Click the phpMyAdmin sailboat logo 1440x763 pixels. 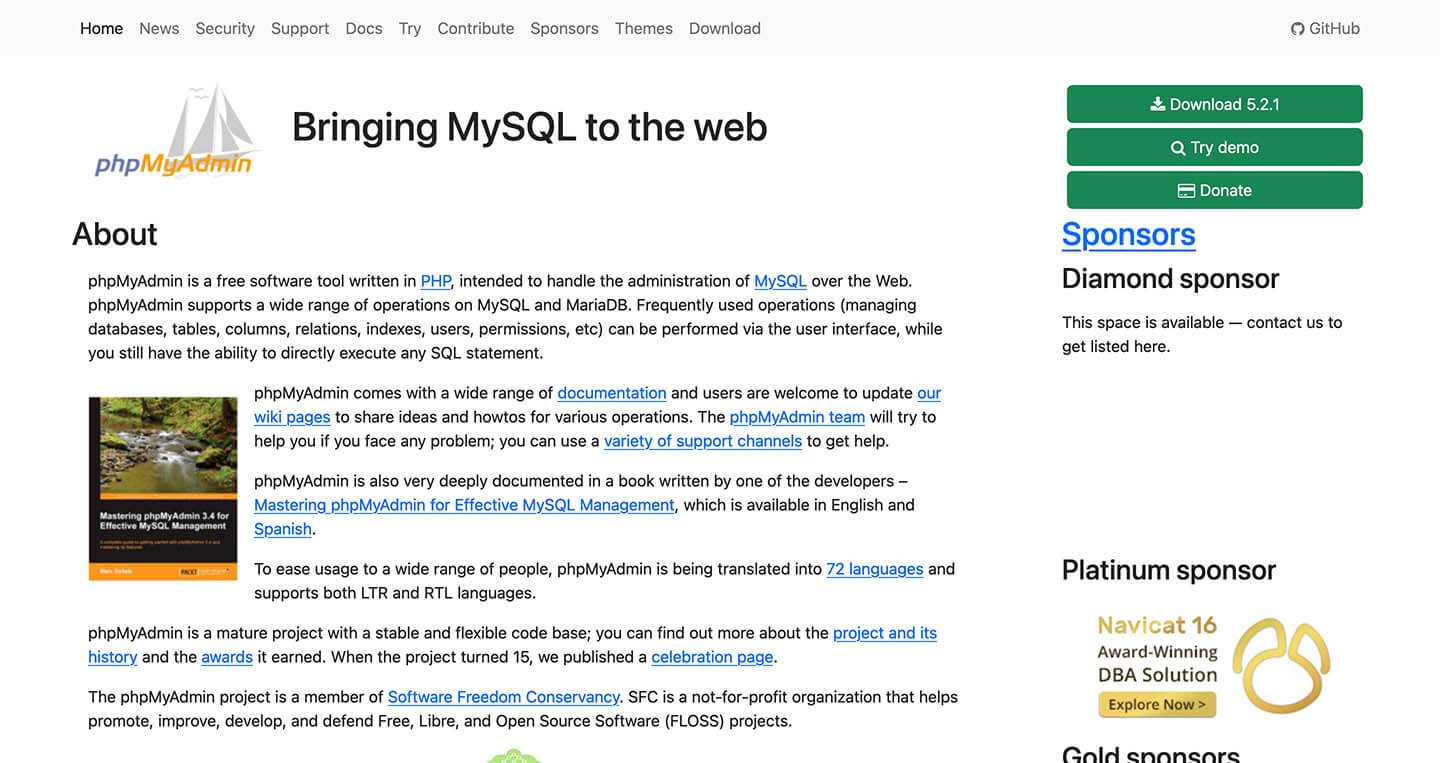(176, 131)
